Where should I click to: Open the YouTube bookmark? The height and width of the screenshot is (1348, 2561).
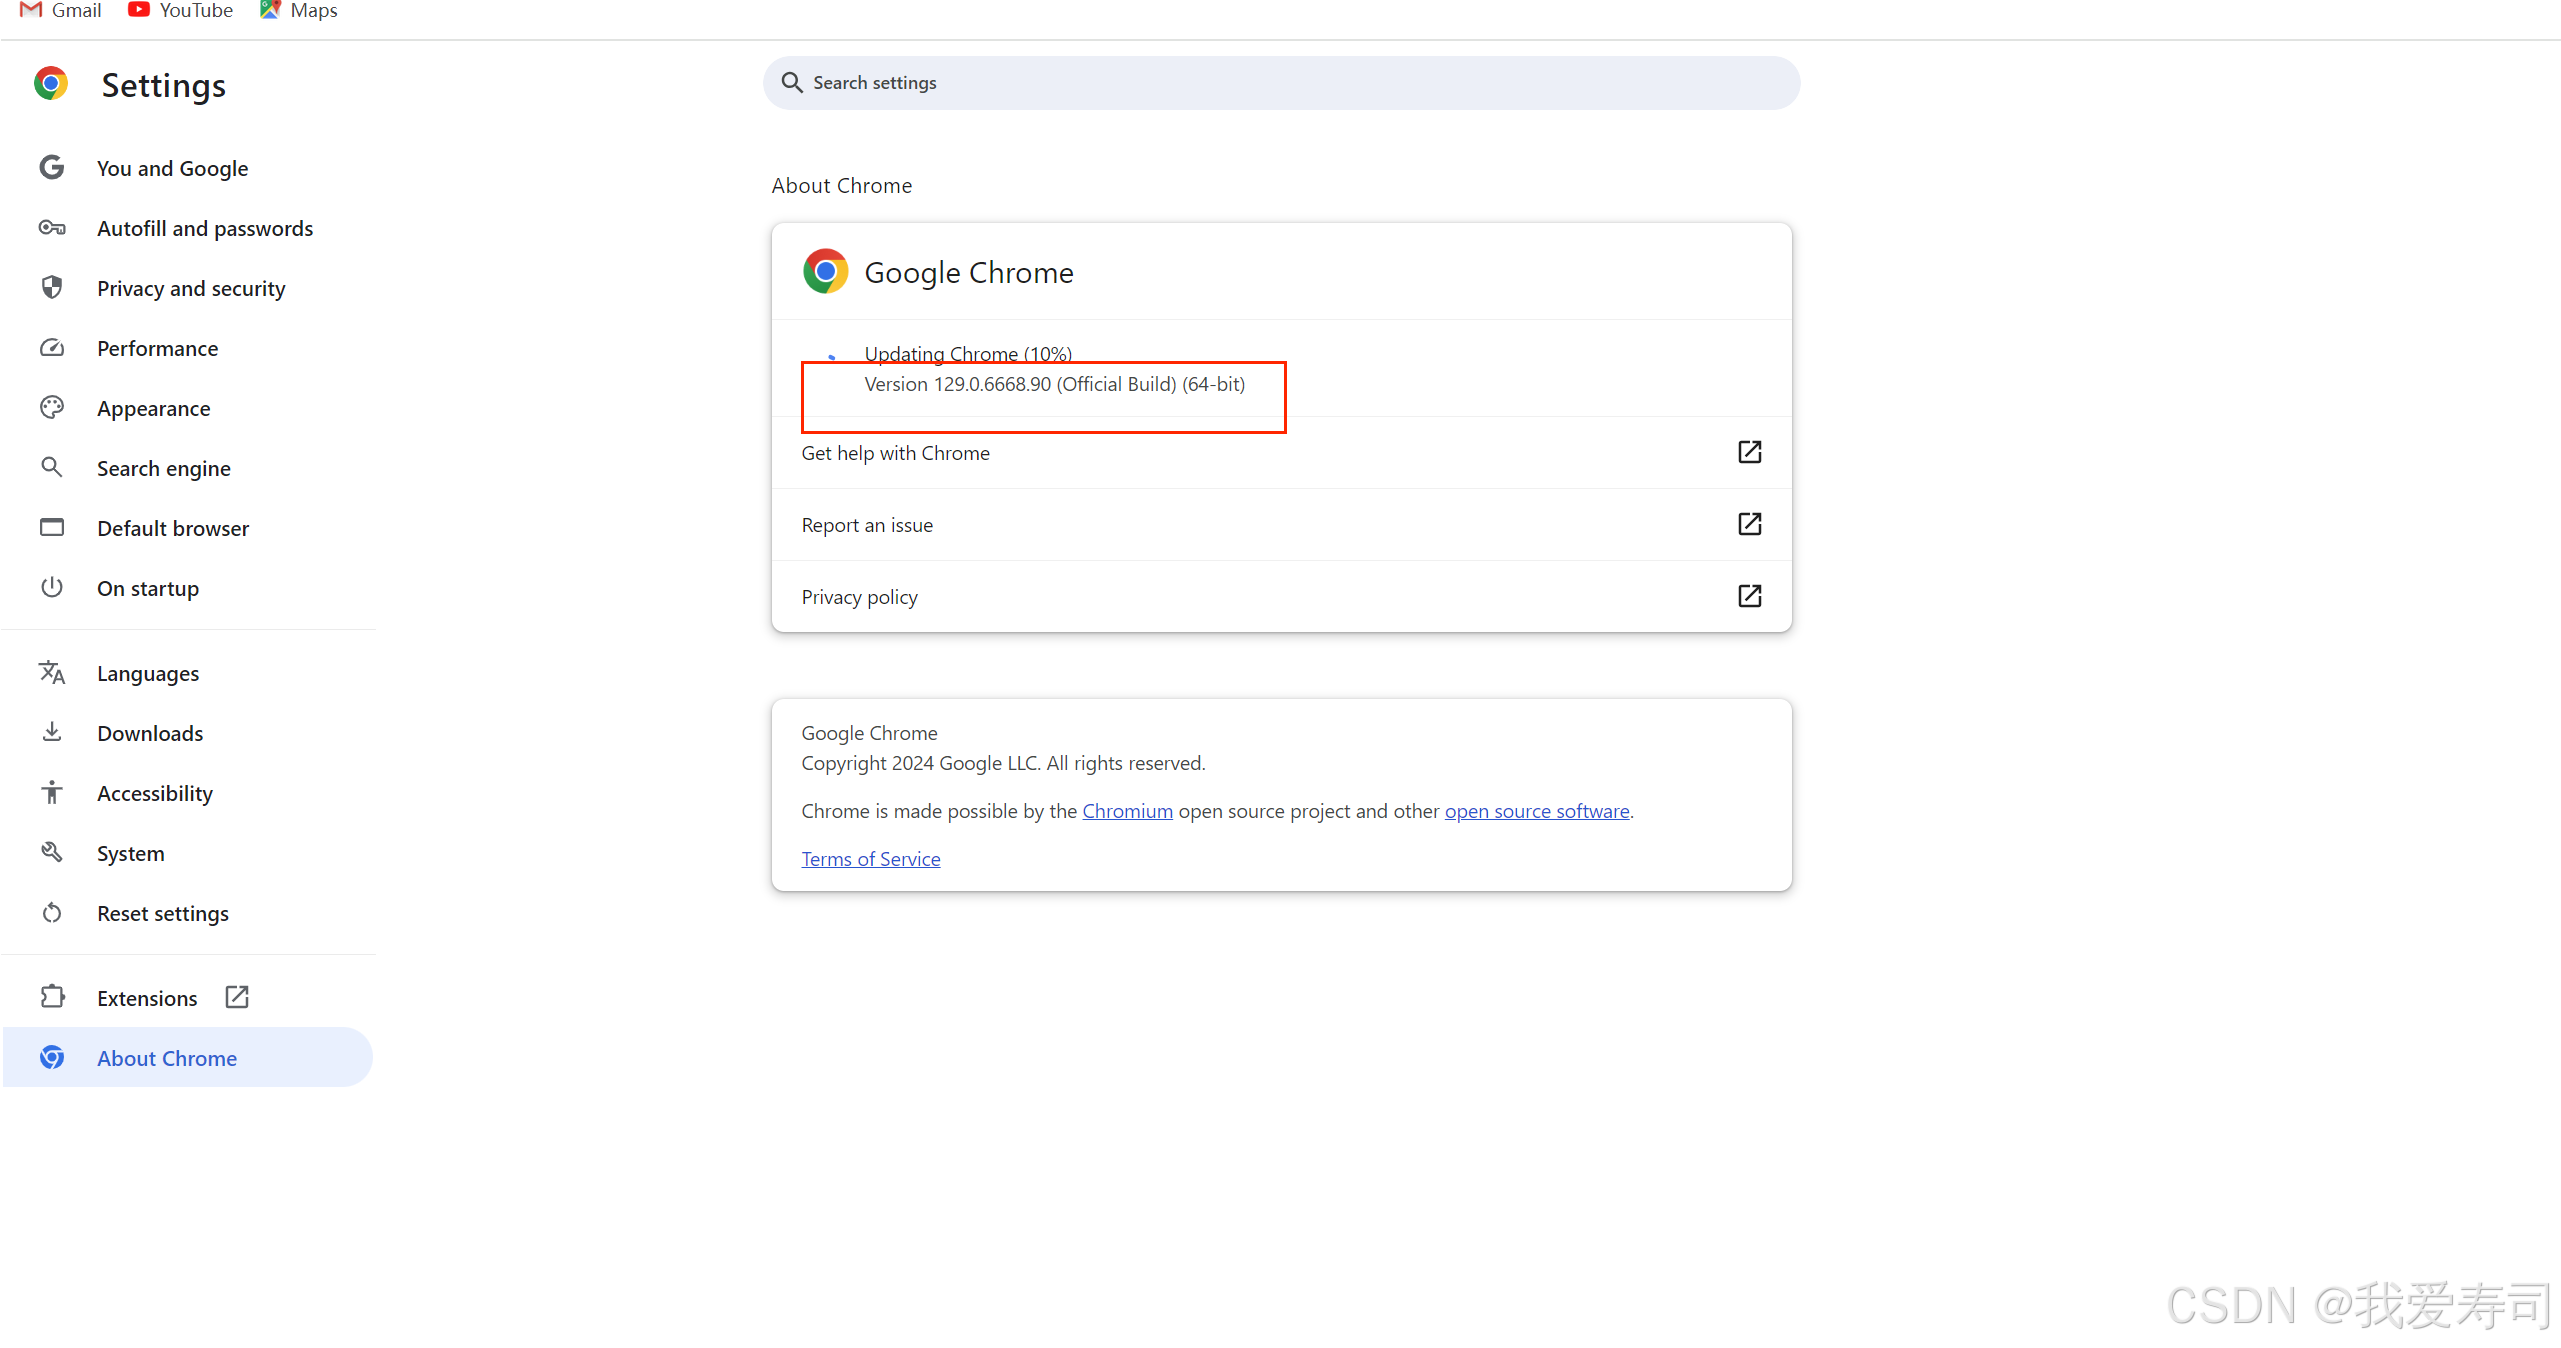click(181, 11)
